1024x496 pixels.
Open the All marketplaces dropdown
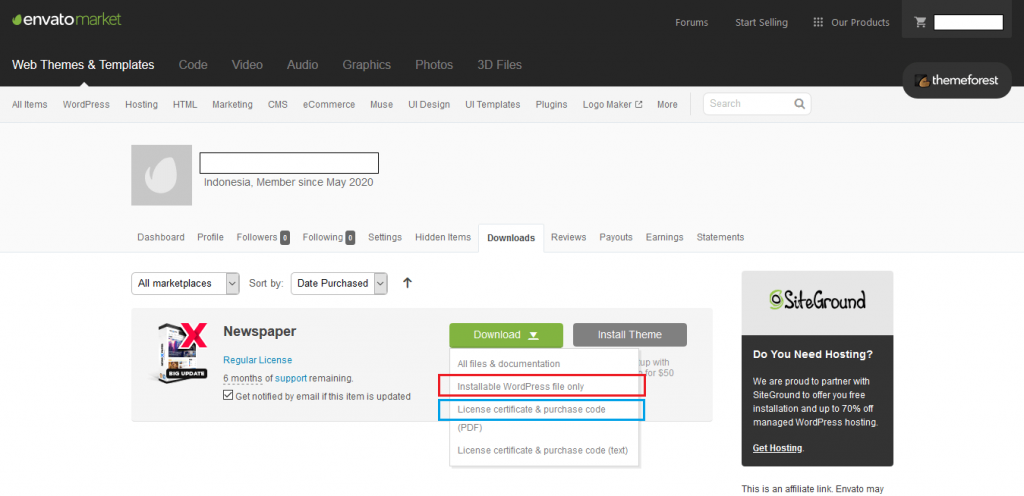point(185,283)
